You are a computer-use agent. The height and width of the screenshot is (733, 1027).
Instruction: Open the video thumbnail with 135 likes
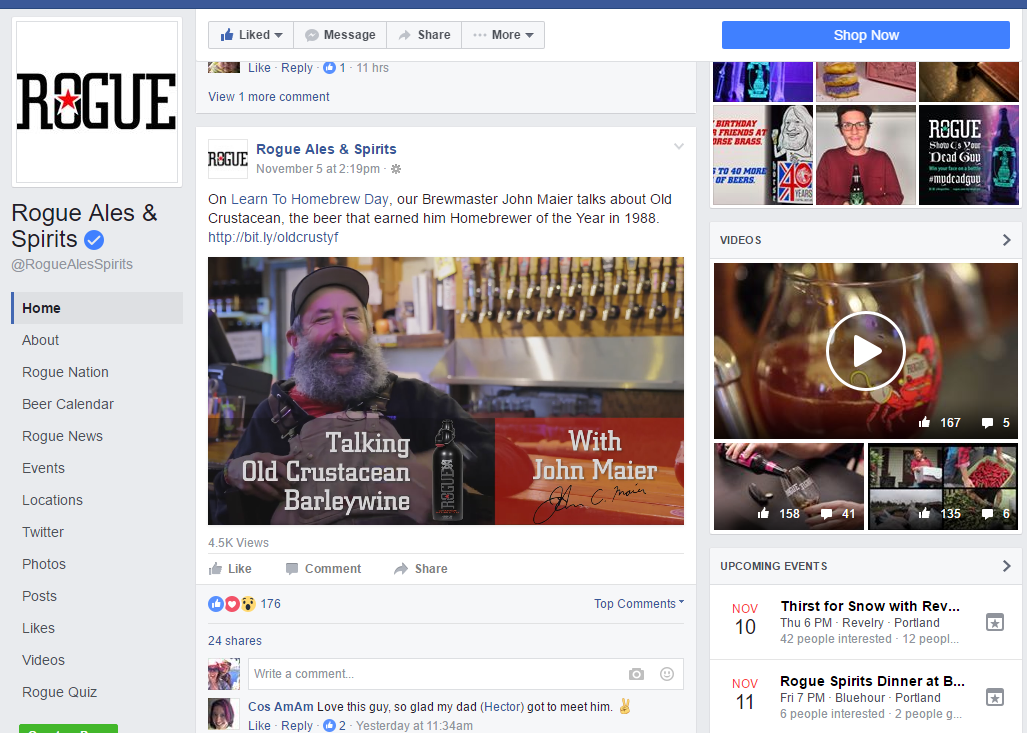click(x=943, y=486)
